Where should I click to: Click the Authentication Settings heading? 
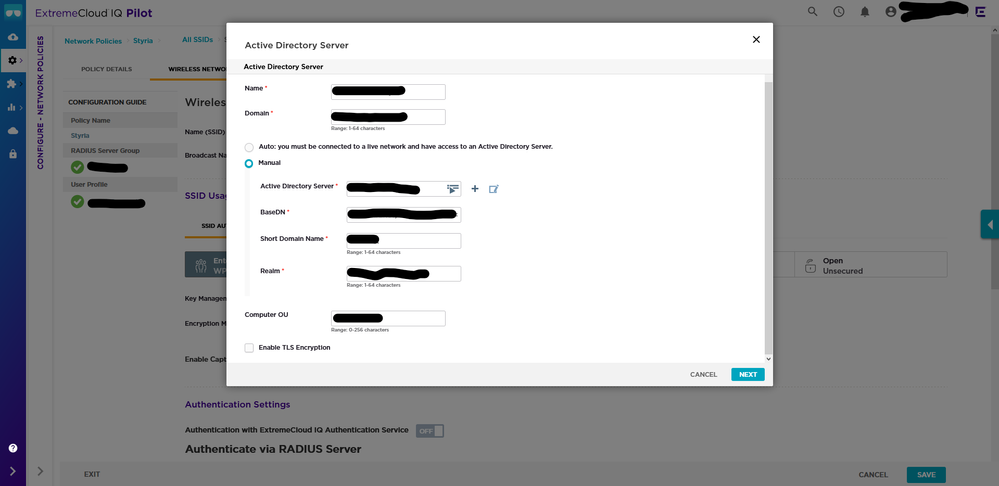coord(237,404)
